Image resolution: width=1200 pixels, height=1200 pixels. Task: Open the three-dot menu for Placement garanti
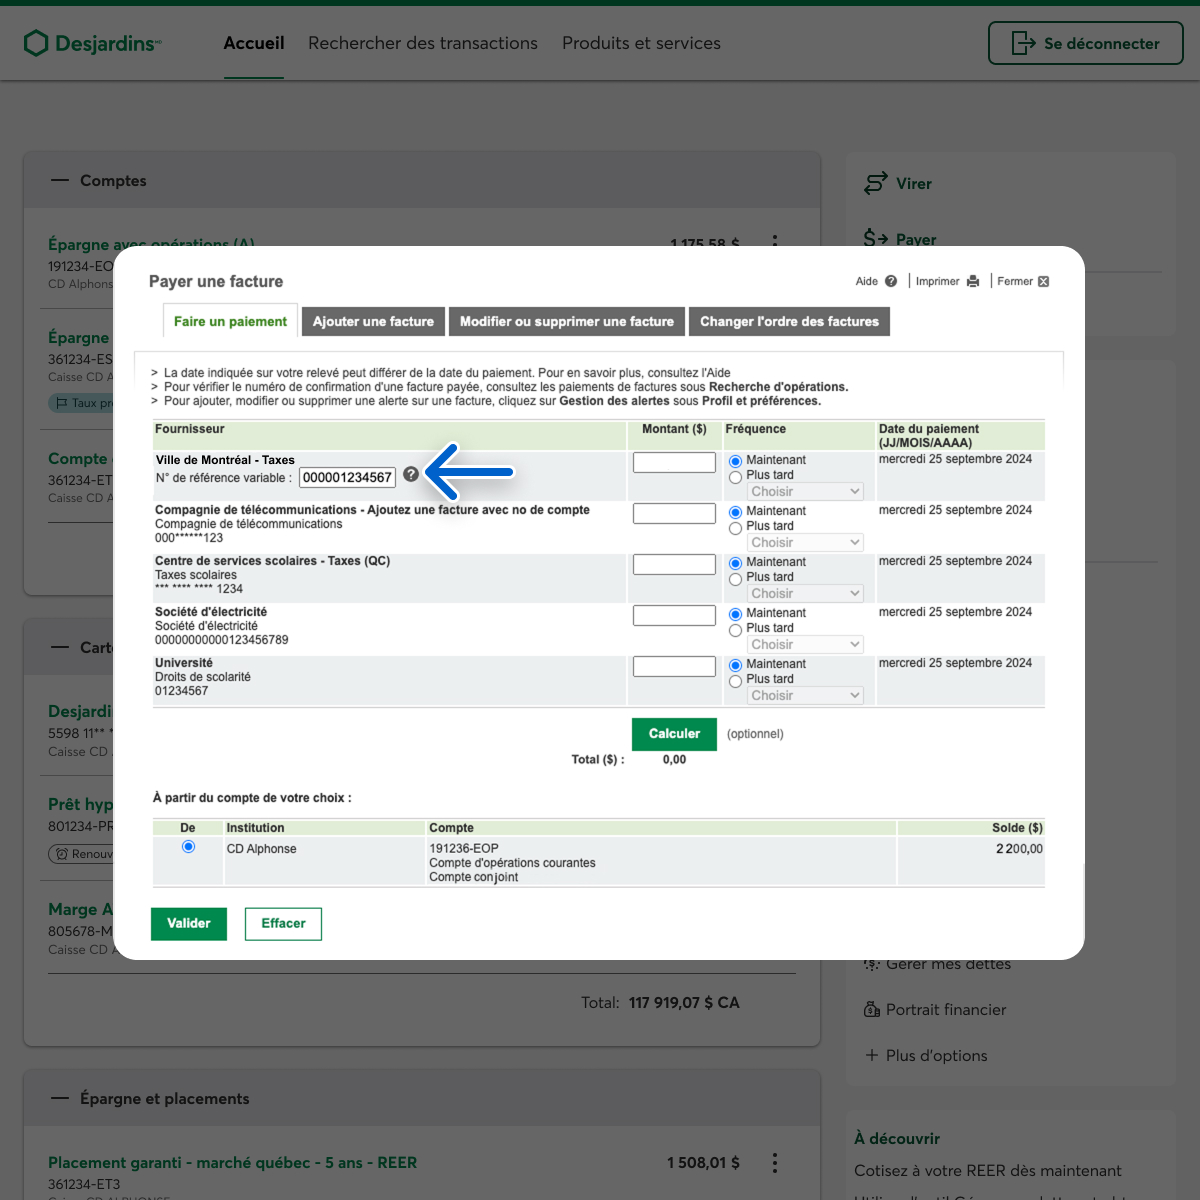774,1162
